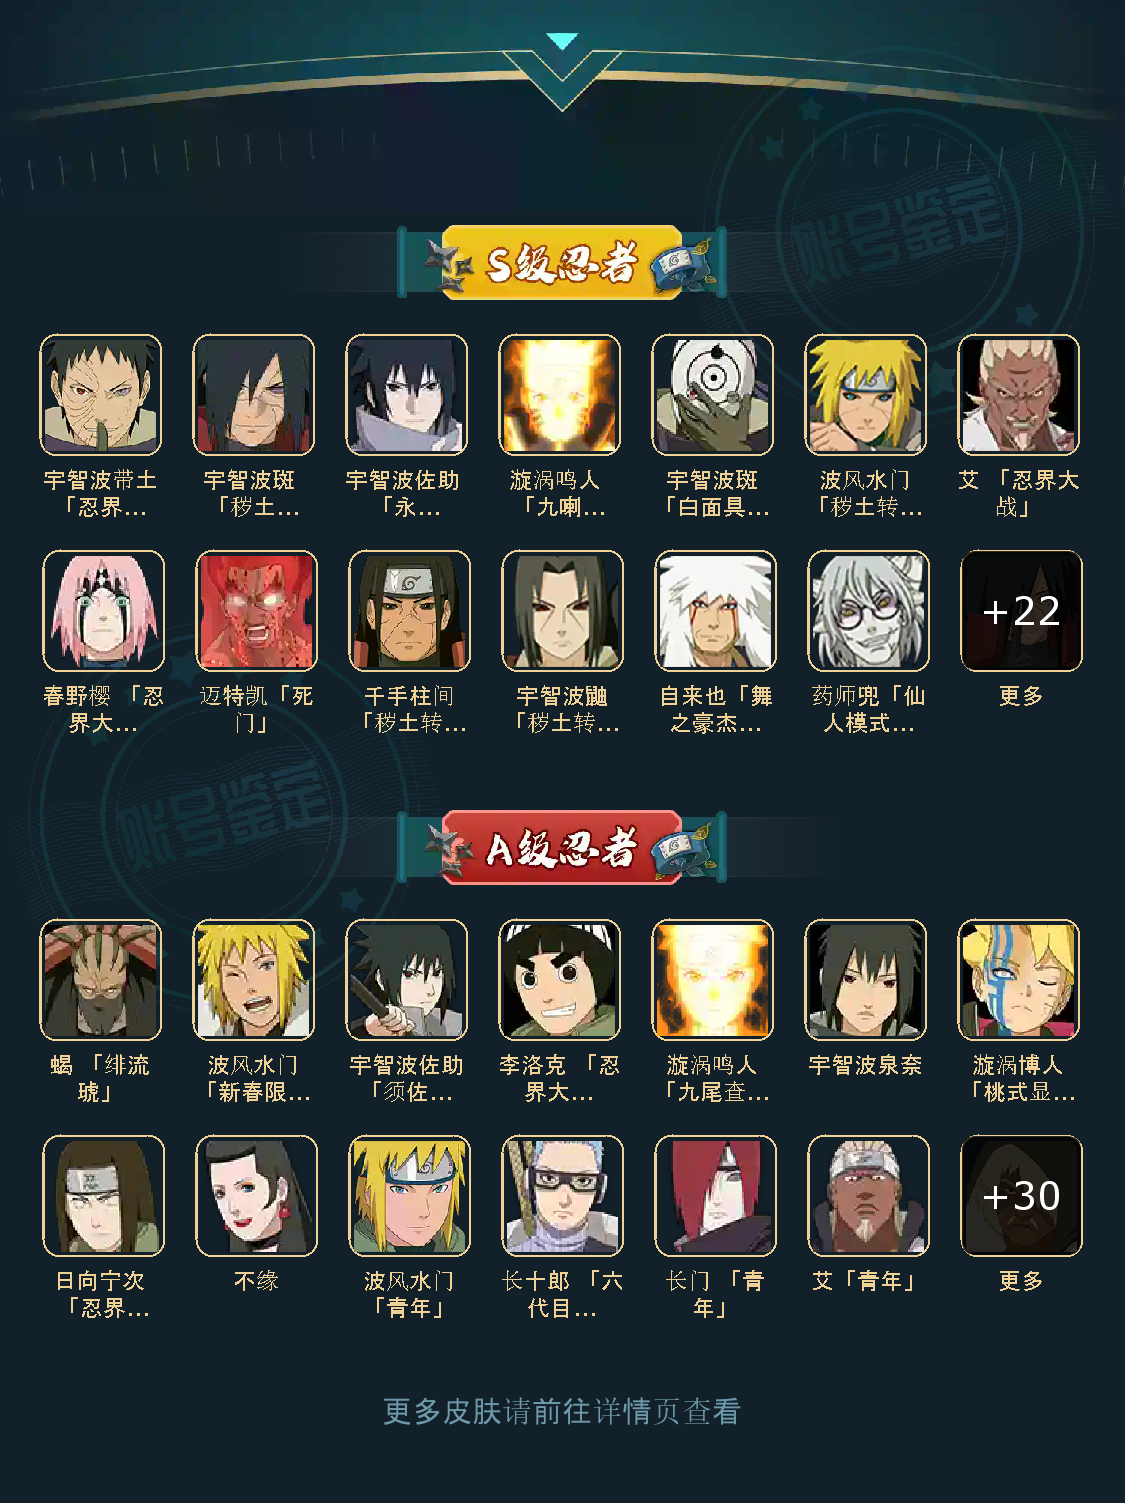Open 药师兜「仙人模式」portrait
This screenshot has height=1503, width=1125.
point(868,611)
